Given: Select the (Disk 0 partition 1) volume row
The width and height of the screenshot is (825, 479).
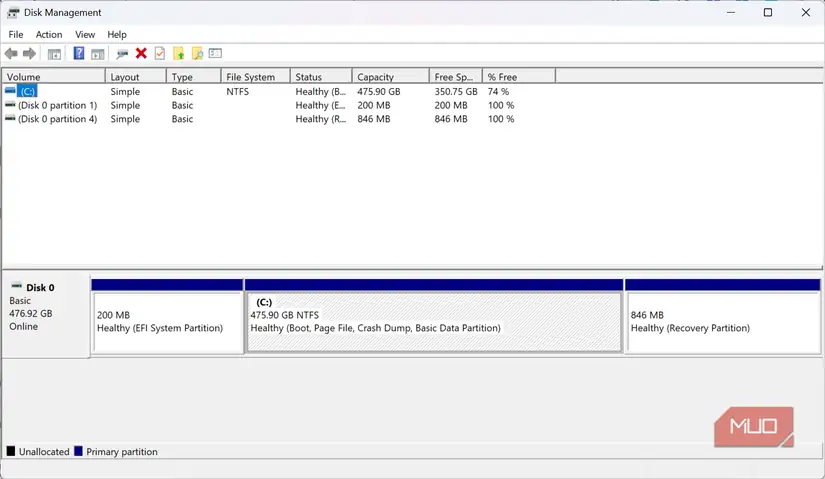Looking at the screenshot, I should [279, 105].
